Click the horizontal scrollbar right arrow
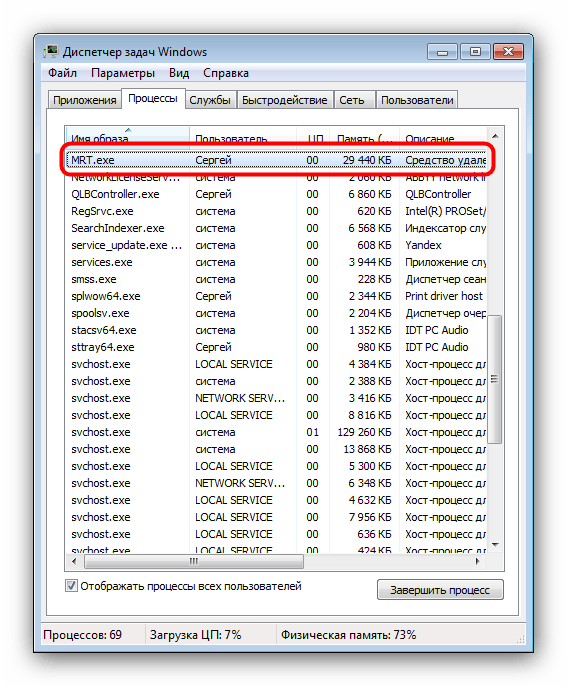567x686 pixels. (478, 561)
